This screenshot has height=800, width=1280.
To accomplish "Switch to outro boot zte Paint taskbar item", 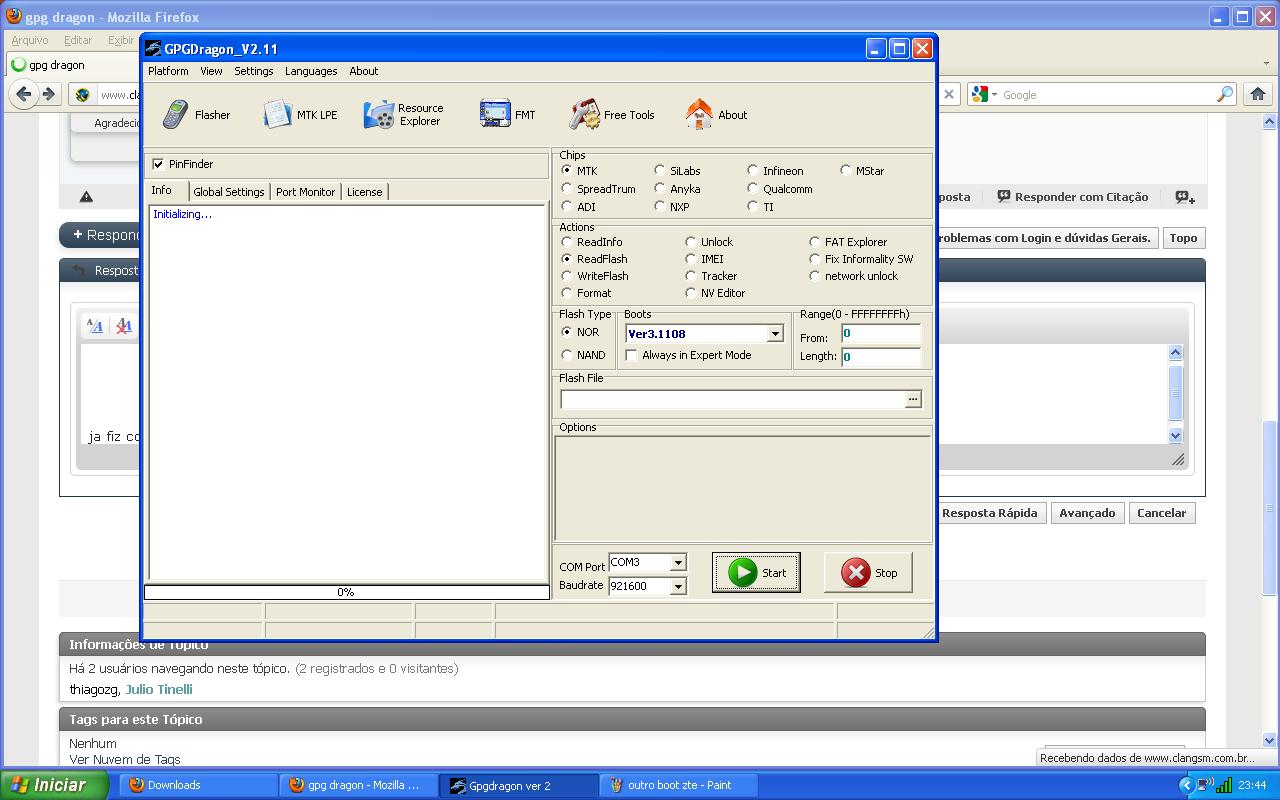I will point(678,785).
